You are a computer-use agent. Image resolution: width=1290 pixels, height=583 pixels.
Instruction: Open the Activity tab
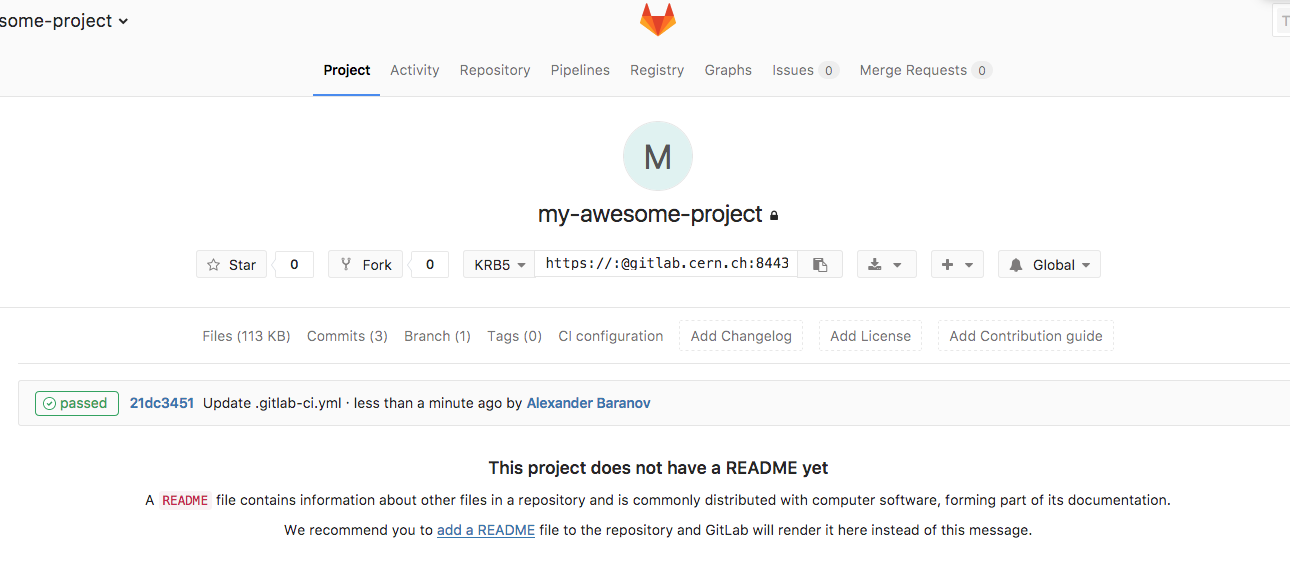[x=414, y=70]
